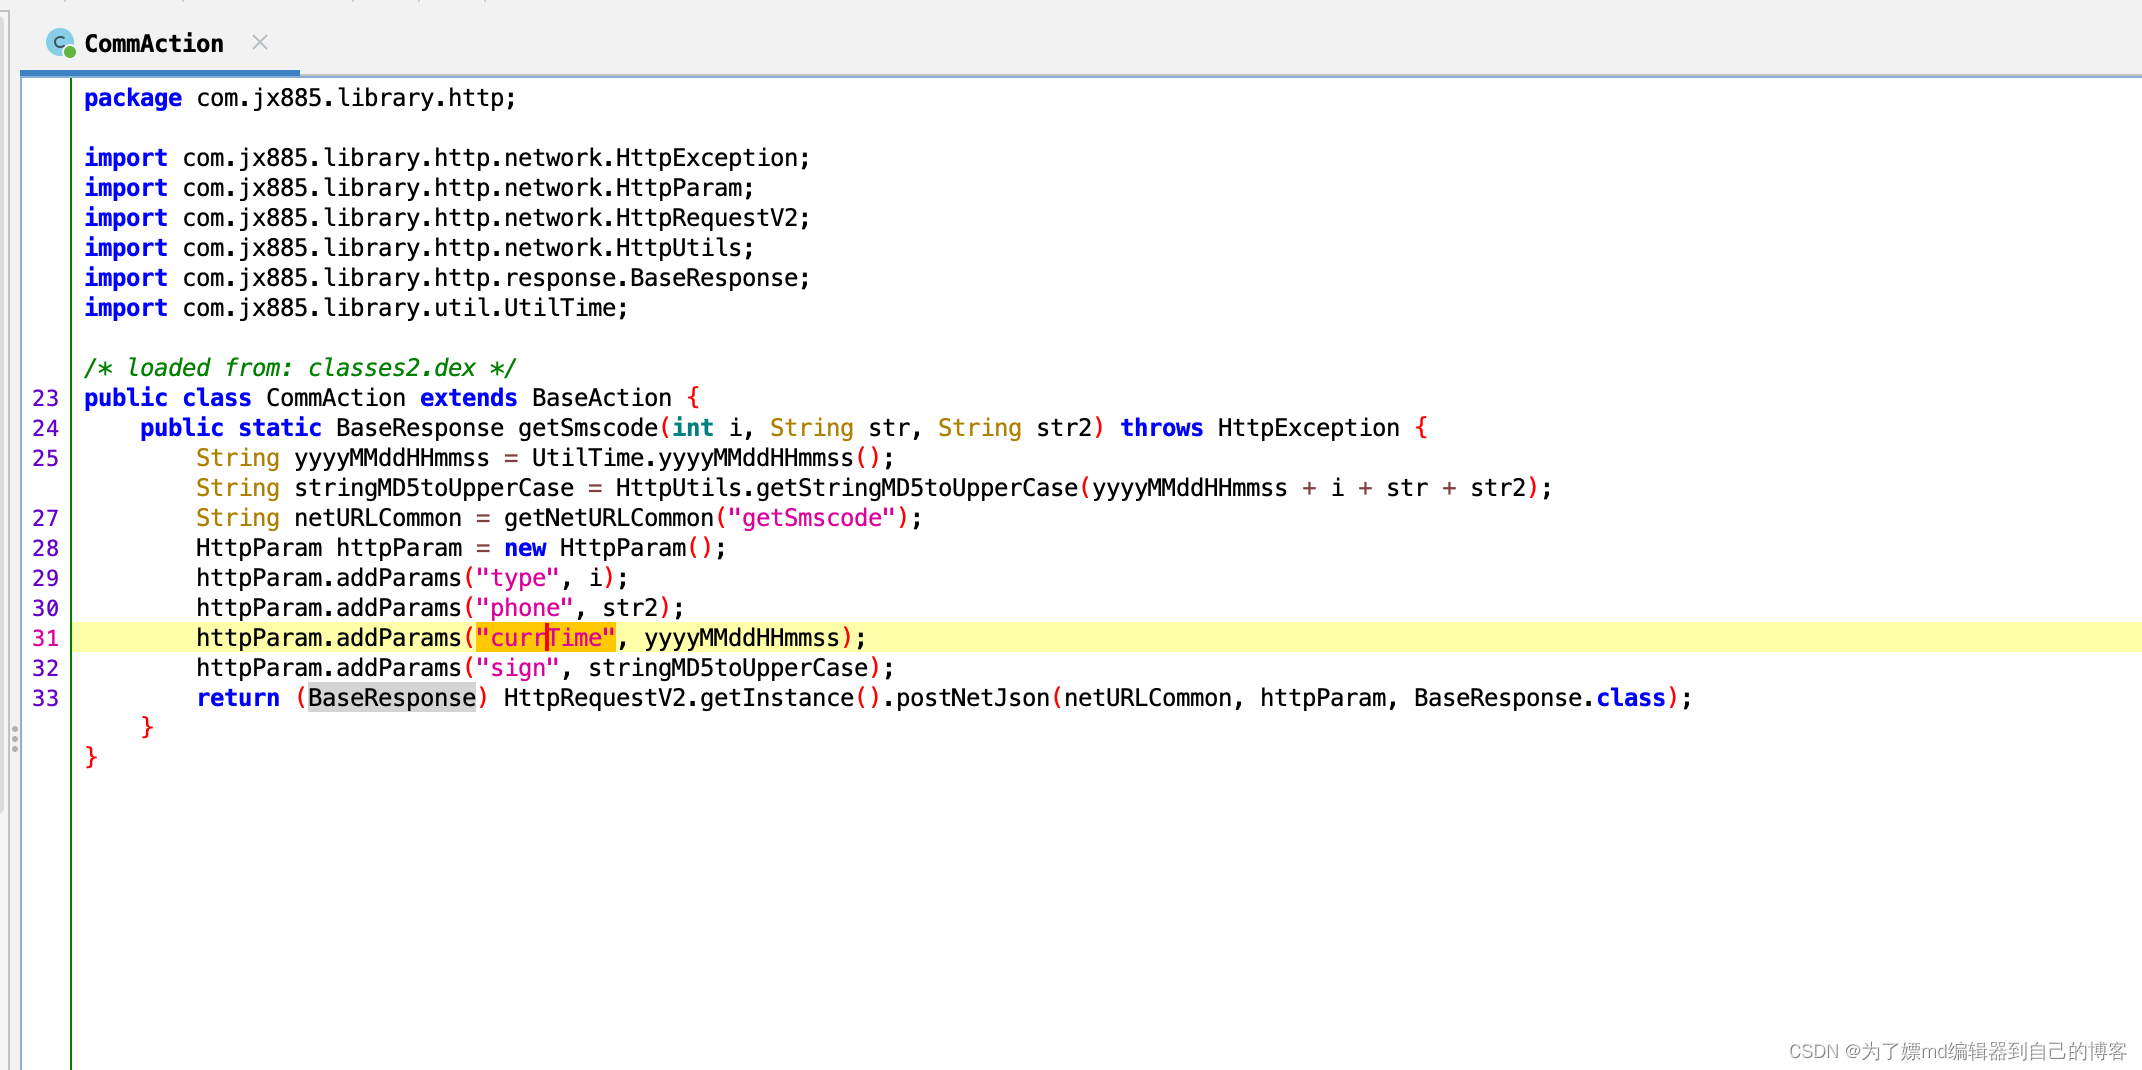This screenshot has width=2142, height=1070.
Task: Click the import of HttpParam
Action: 419,188
